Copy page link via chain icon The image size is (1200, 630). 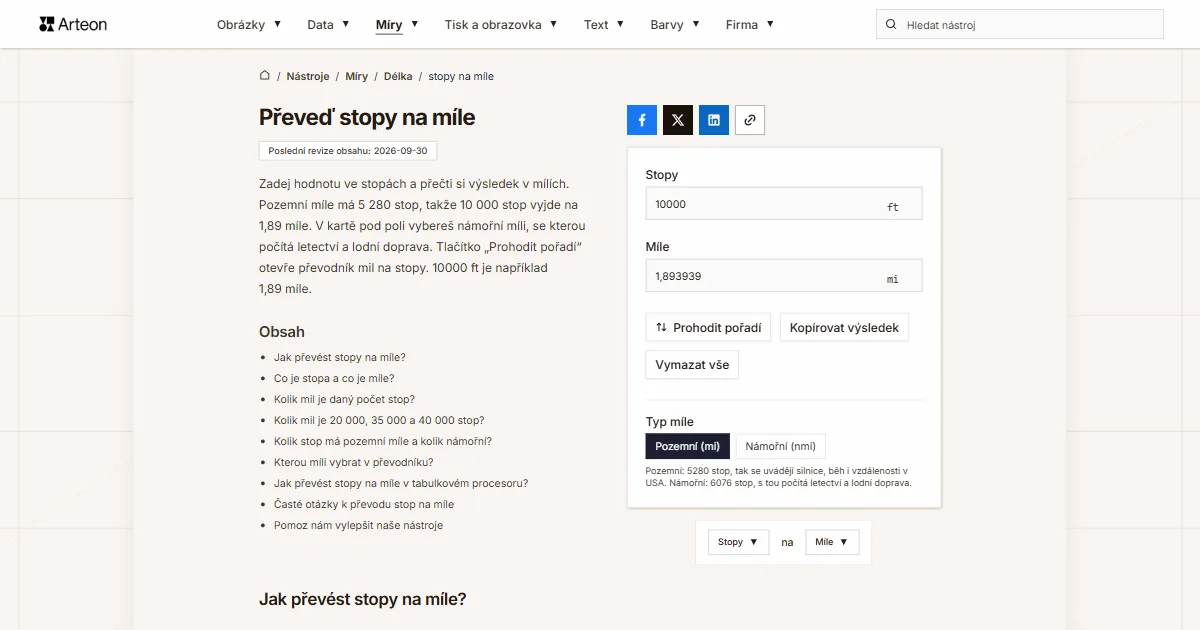[x=750, y=120]
